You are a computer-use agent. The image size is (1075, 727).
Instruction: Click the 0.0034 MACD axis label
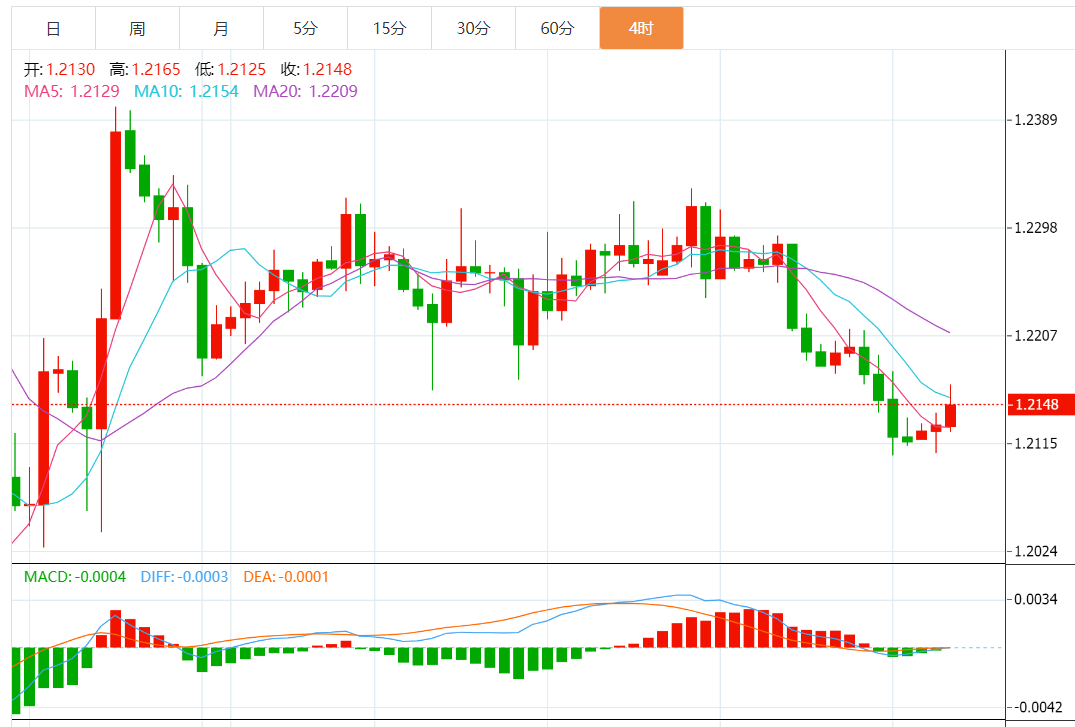click(1036, 599)
